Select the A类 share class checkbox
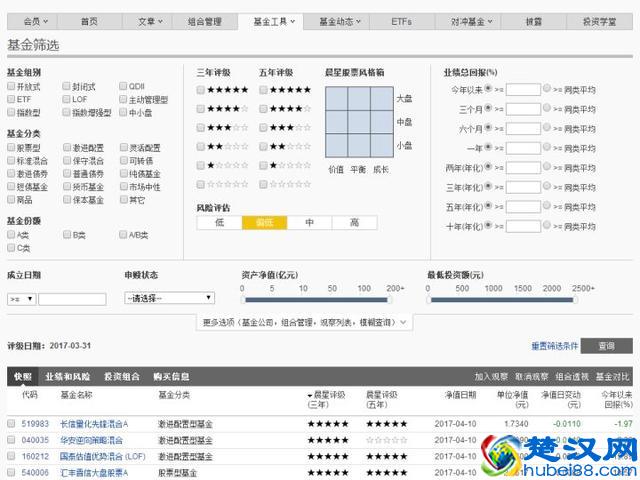Viewport: 640px width, 480px height. [x=11, y=234]
